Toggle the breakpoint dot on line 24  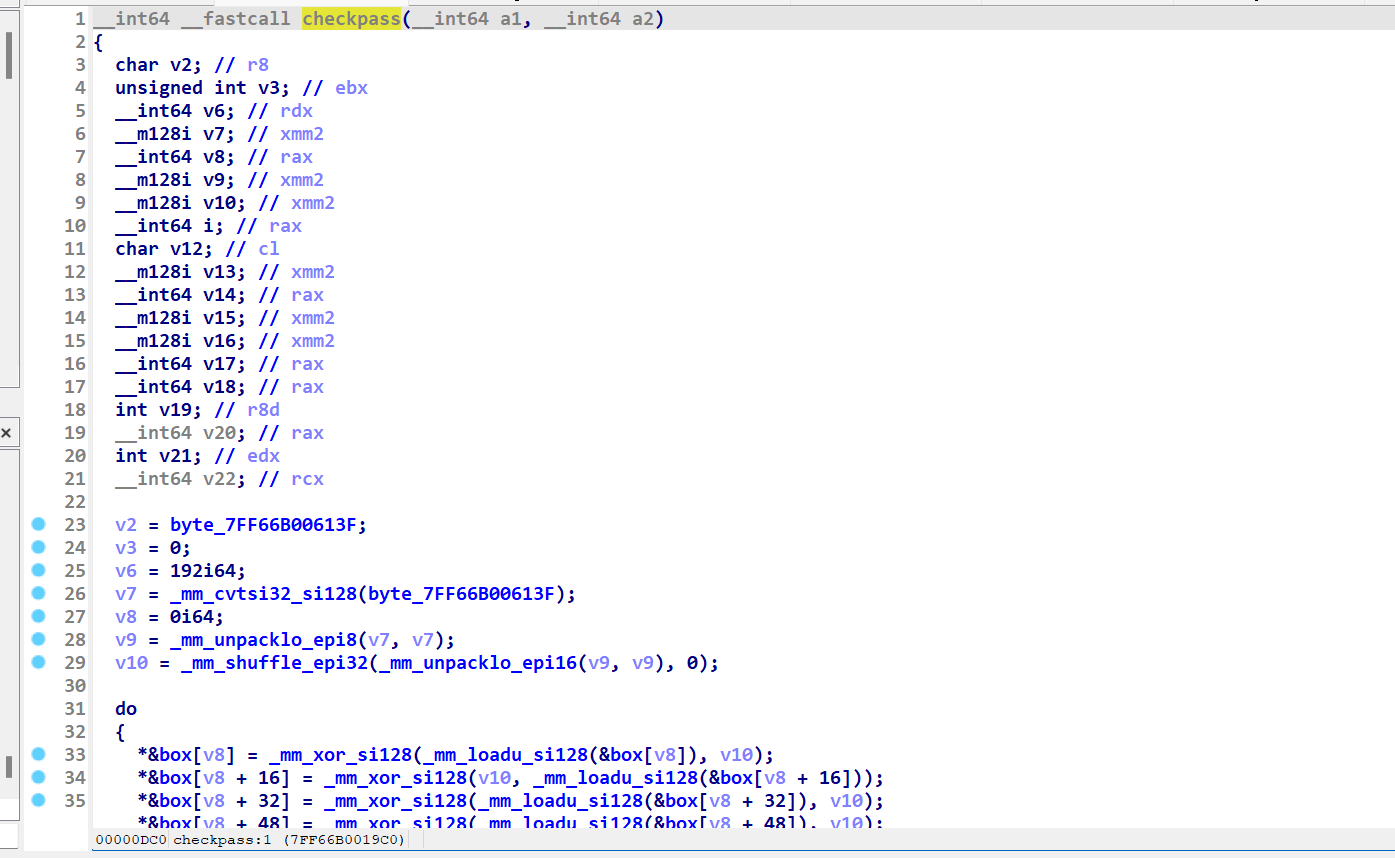39,547
